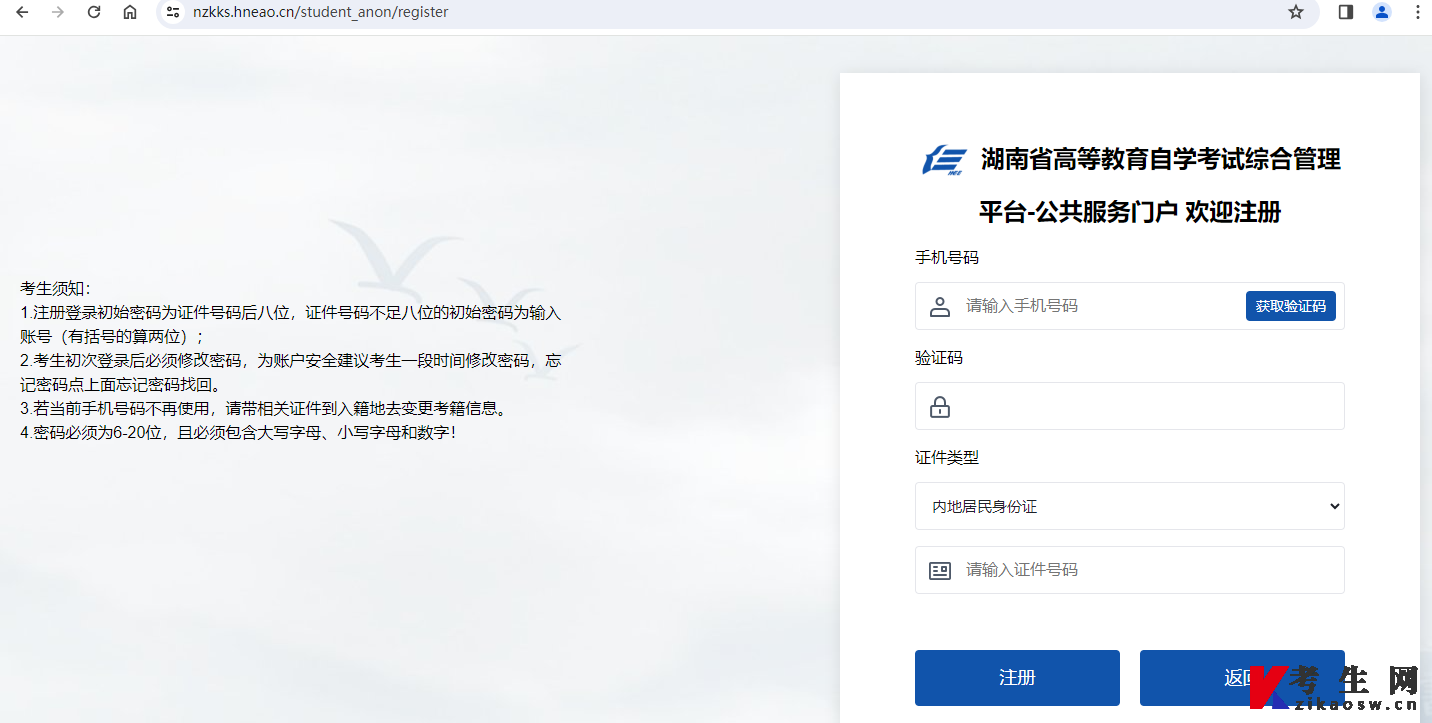Refresh the registration page
This screenshot has width=1432, height=723.
pyautogui.click(x=93, y=12)
